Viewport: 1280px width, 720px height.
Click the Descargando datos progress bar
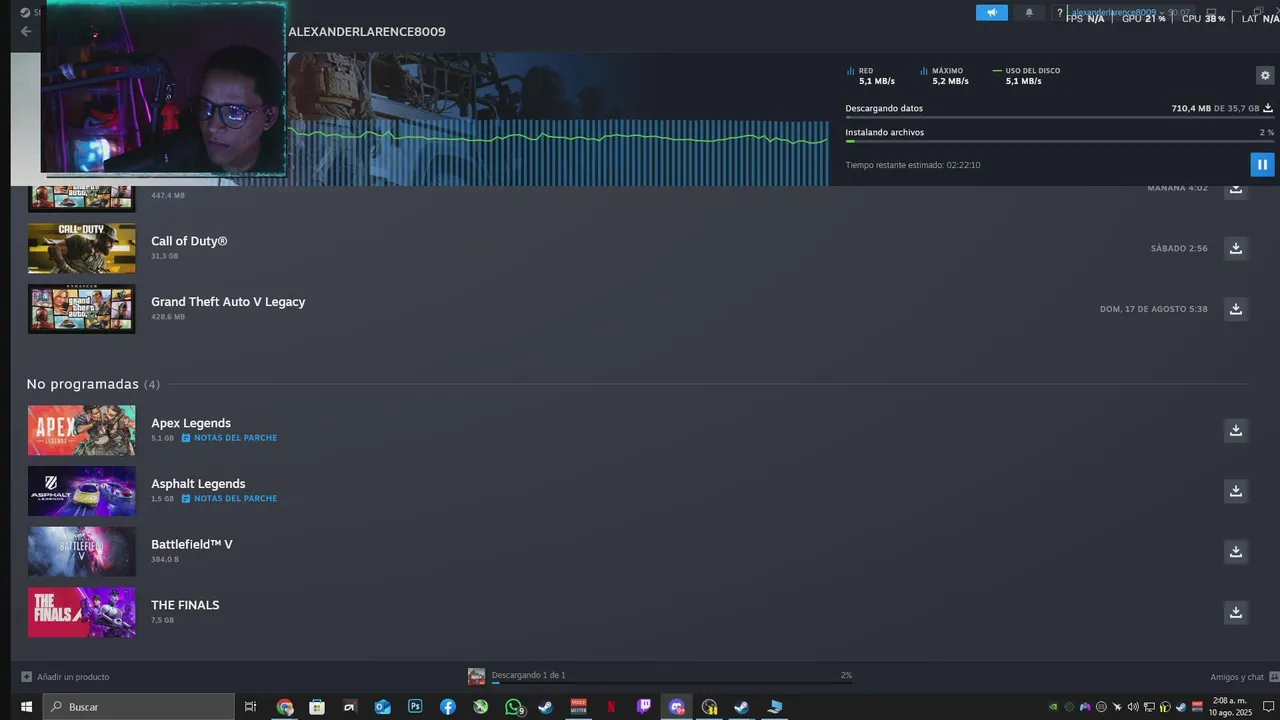coord(1059,117)
